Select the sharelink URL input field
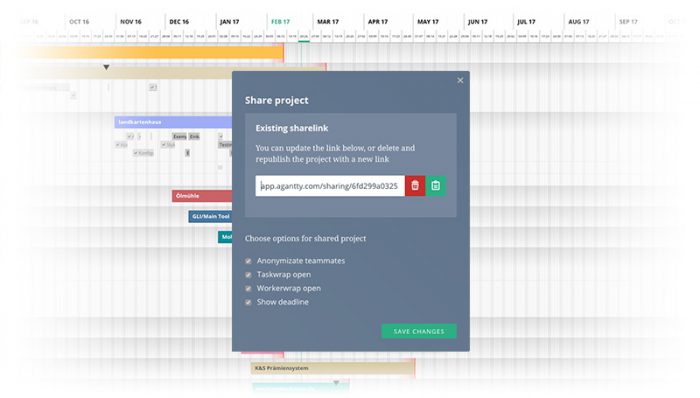The image size is (700, 398). coord(330,186)
